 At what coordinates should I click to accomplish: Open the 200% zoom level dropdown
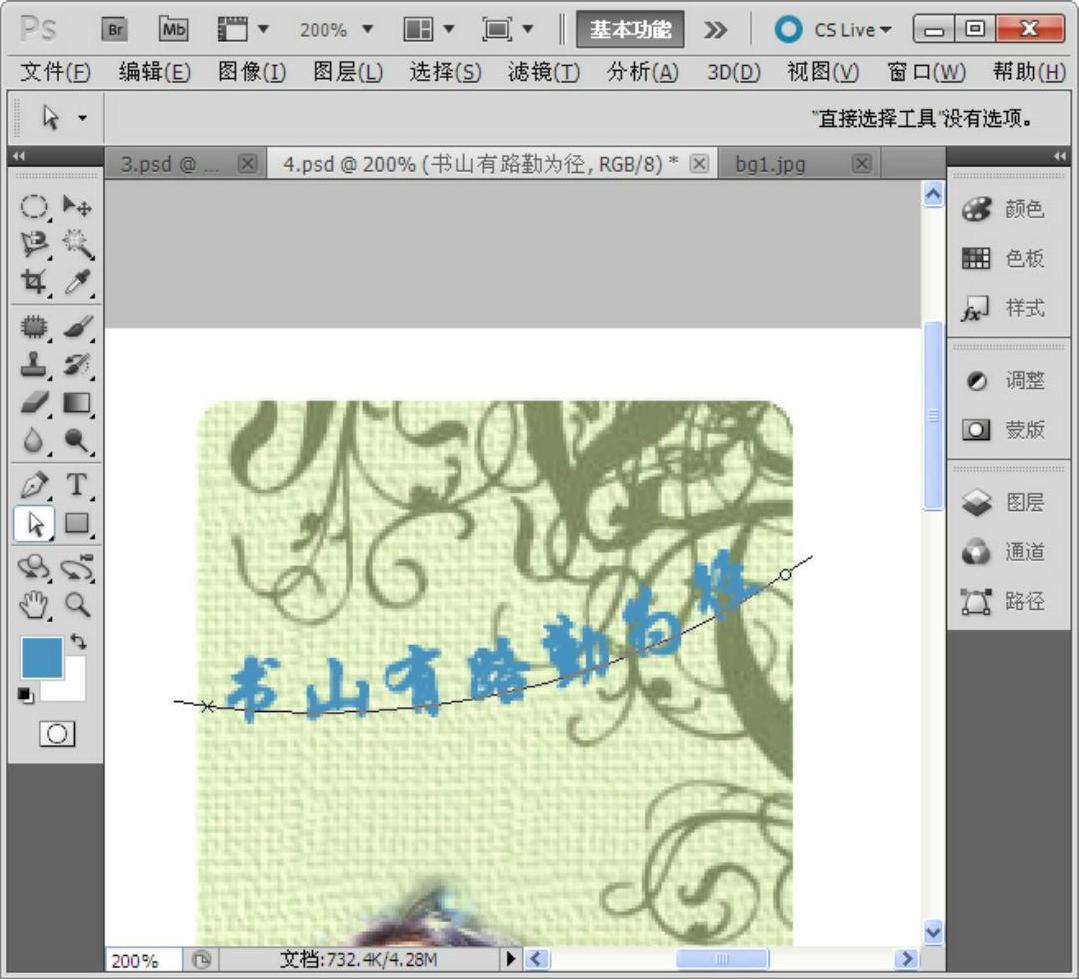click(x=336, y=30)
